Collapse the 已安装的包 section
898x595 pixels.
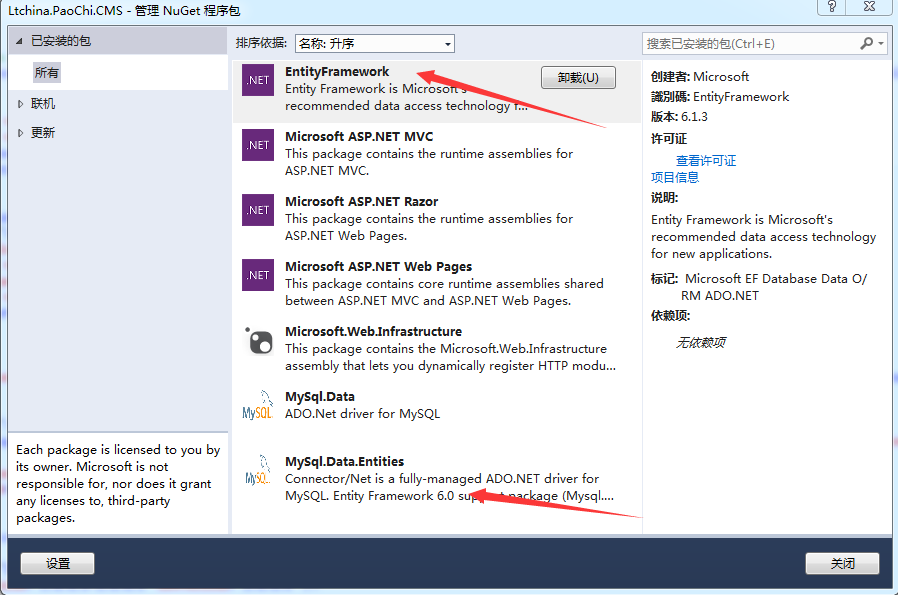(19, 41)
